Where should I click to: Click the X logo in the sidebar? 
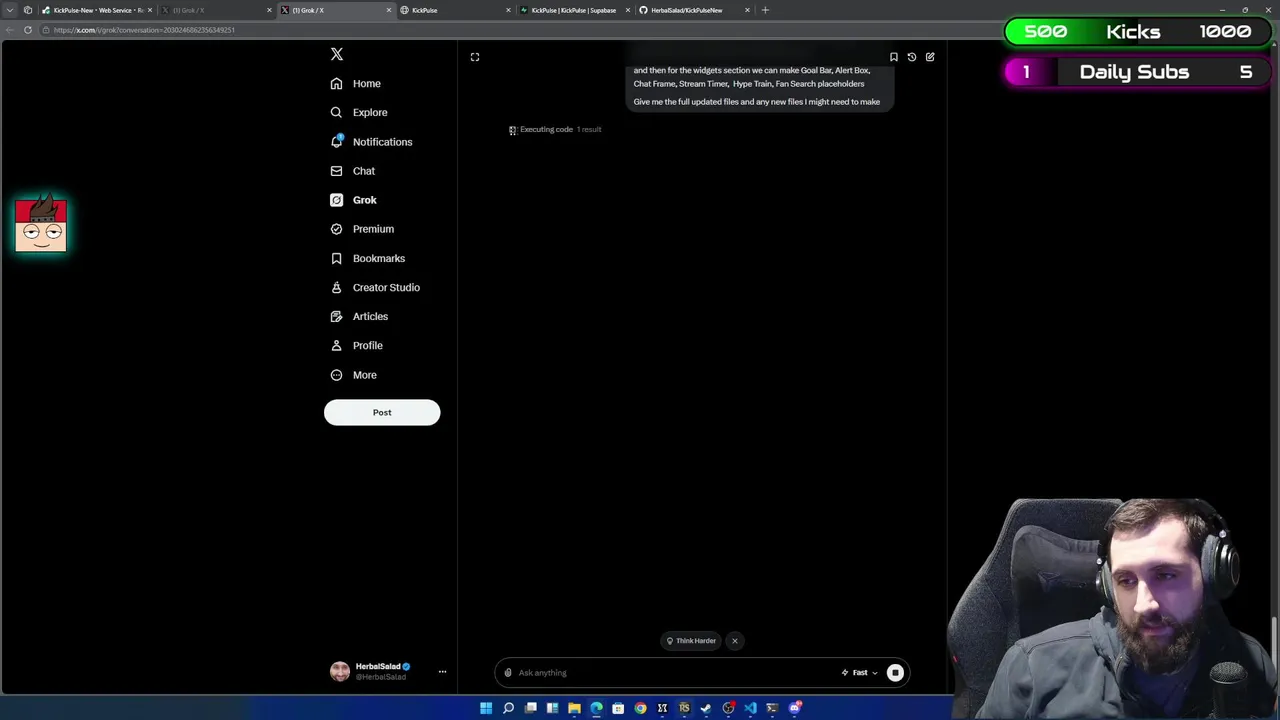337,54
